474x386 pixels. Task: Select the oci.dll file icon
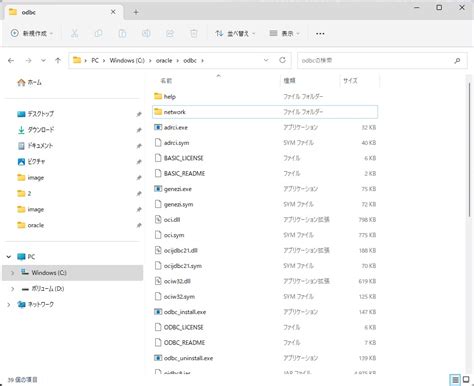[x=158, y=220]
